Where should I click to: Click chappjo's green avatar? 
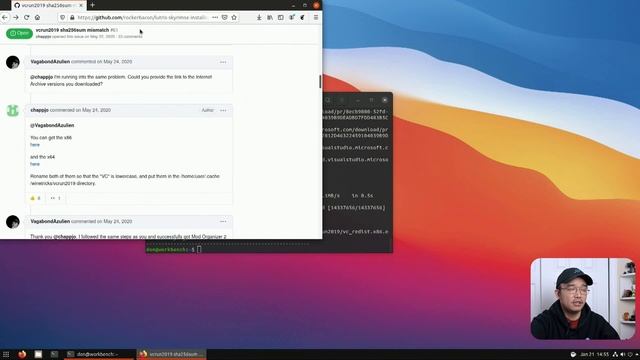coord(13,111)
